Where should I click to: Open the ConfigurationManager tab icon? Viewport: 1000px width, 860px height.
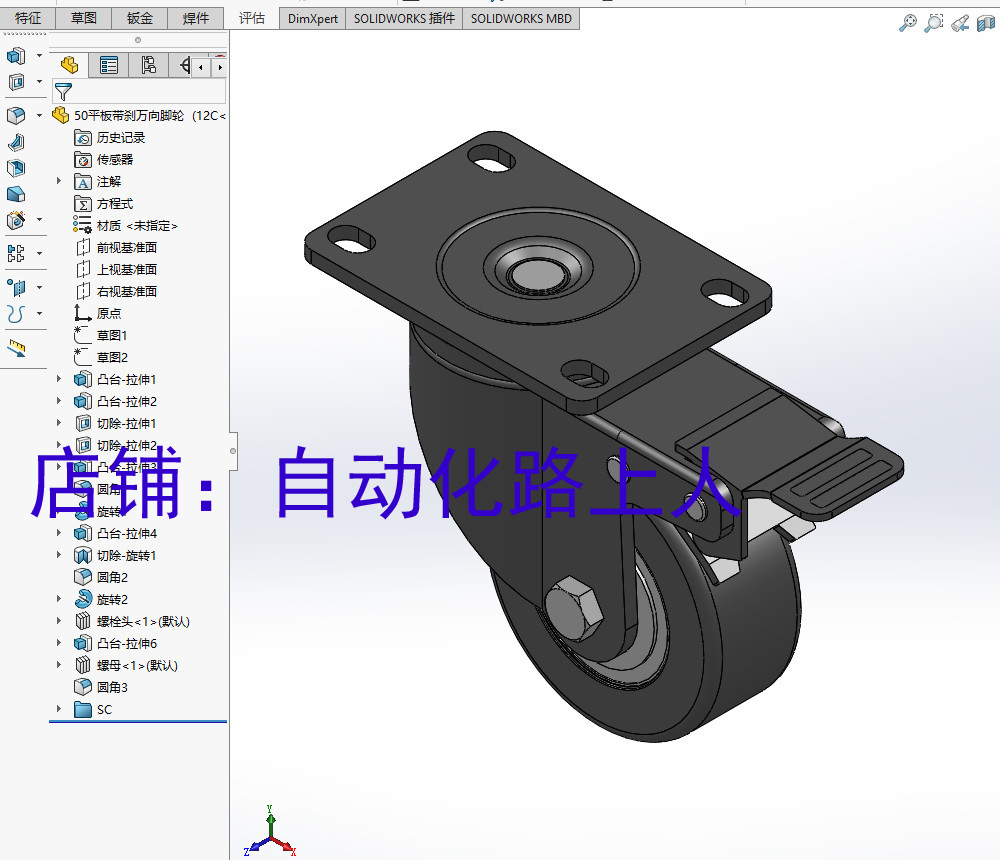149,65
